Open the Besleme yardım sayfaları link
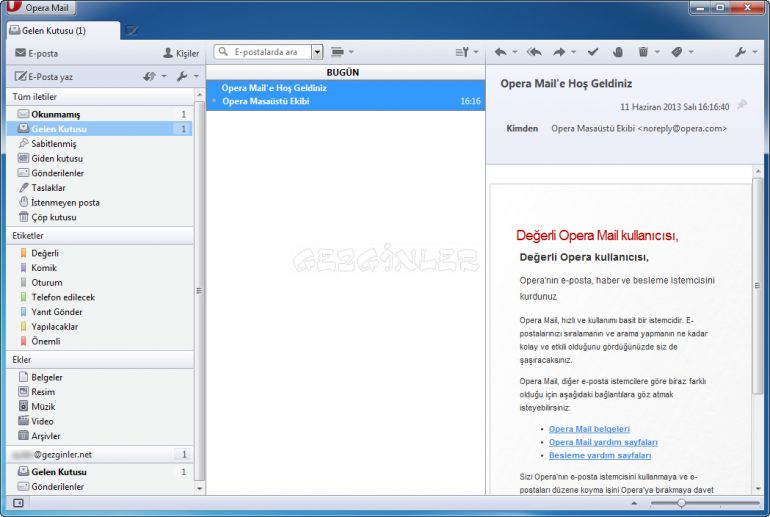The image size is (770, 517). [600, 455]
